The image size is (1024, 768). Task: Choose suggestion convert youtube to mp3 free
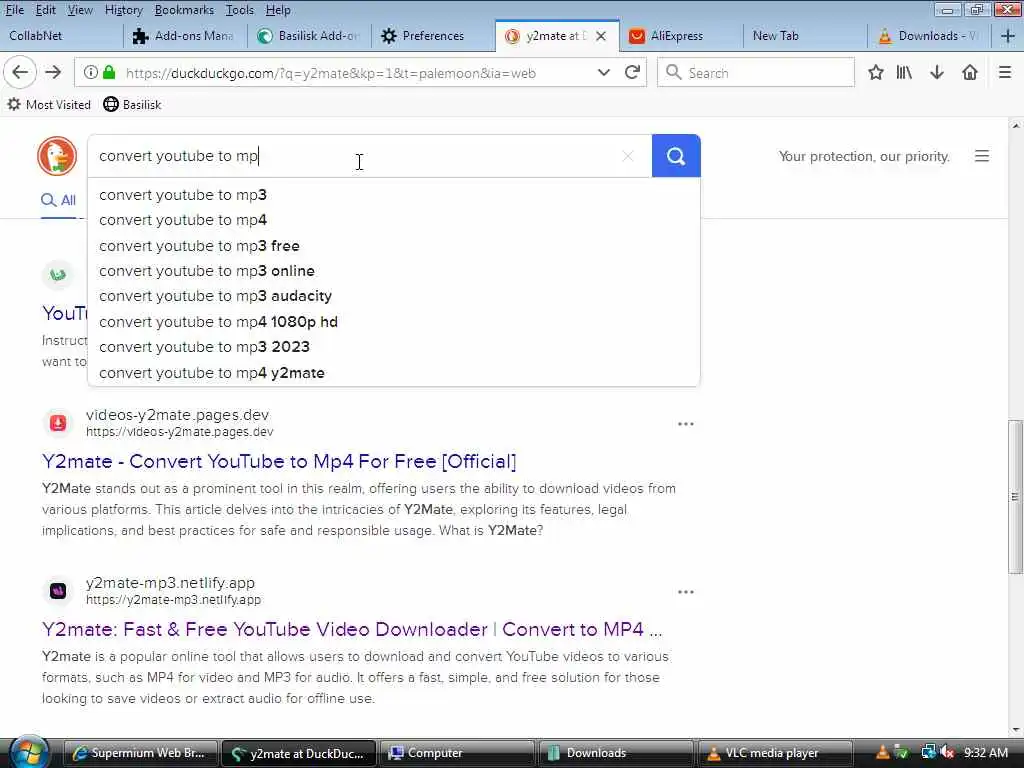click(x=394, y=246)
